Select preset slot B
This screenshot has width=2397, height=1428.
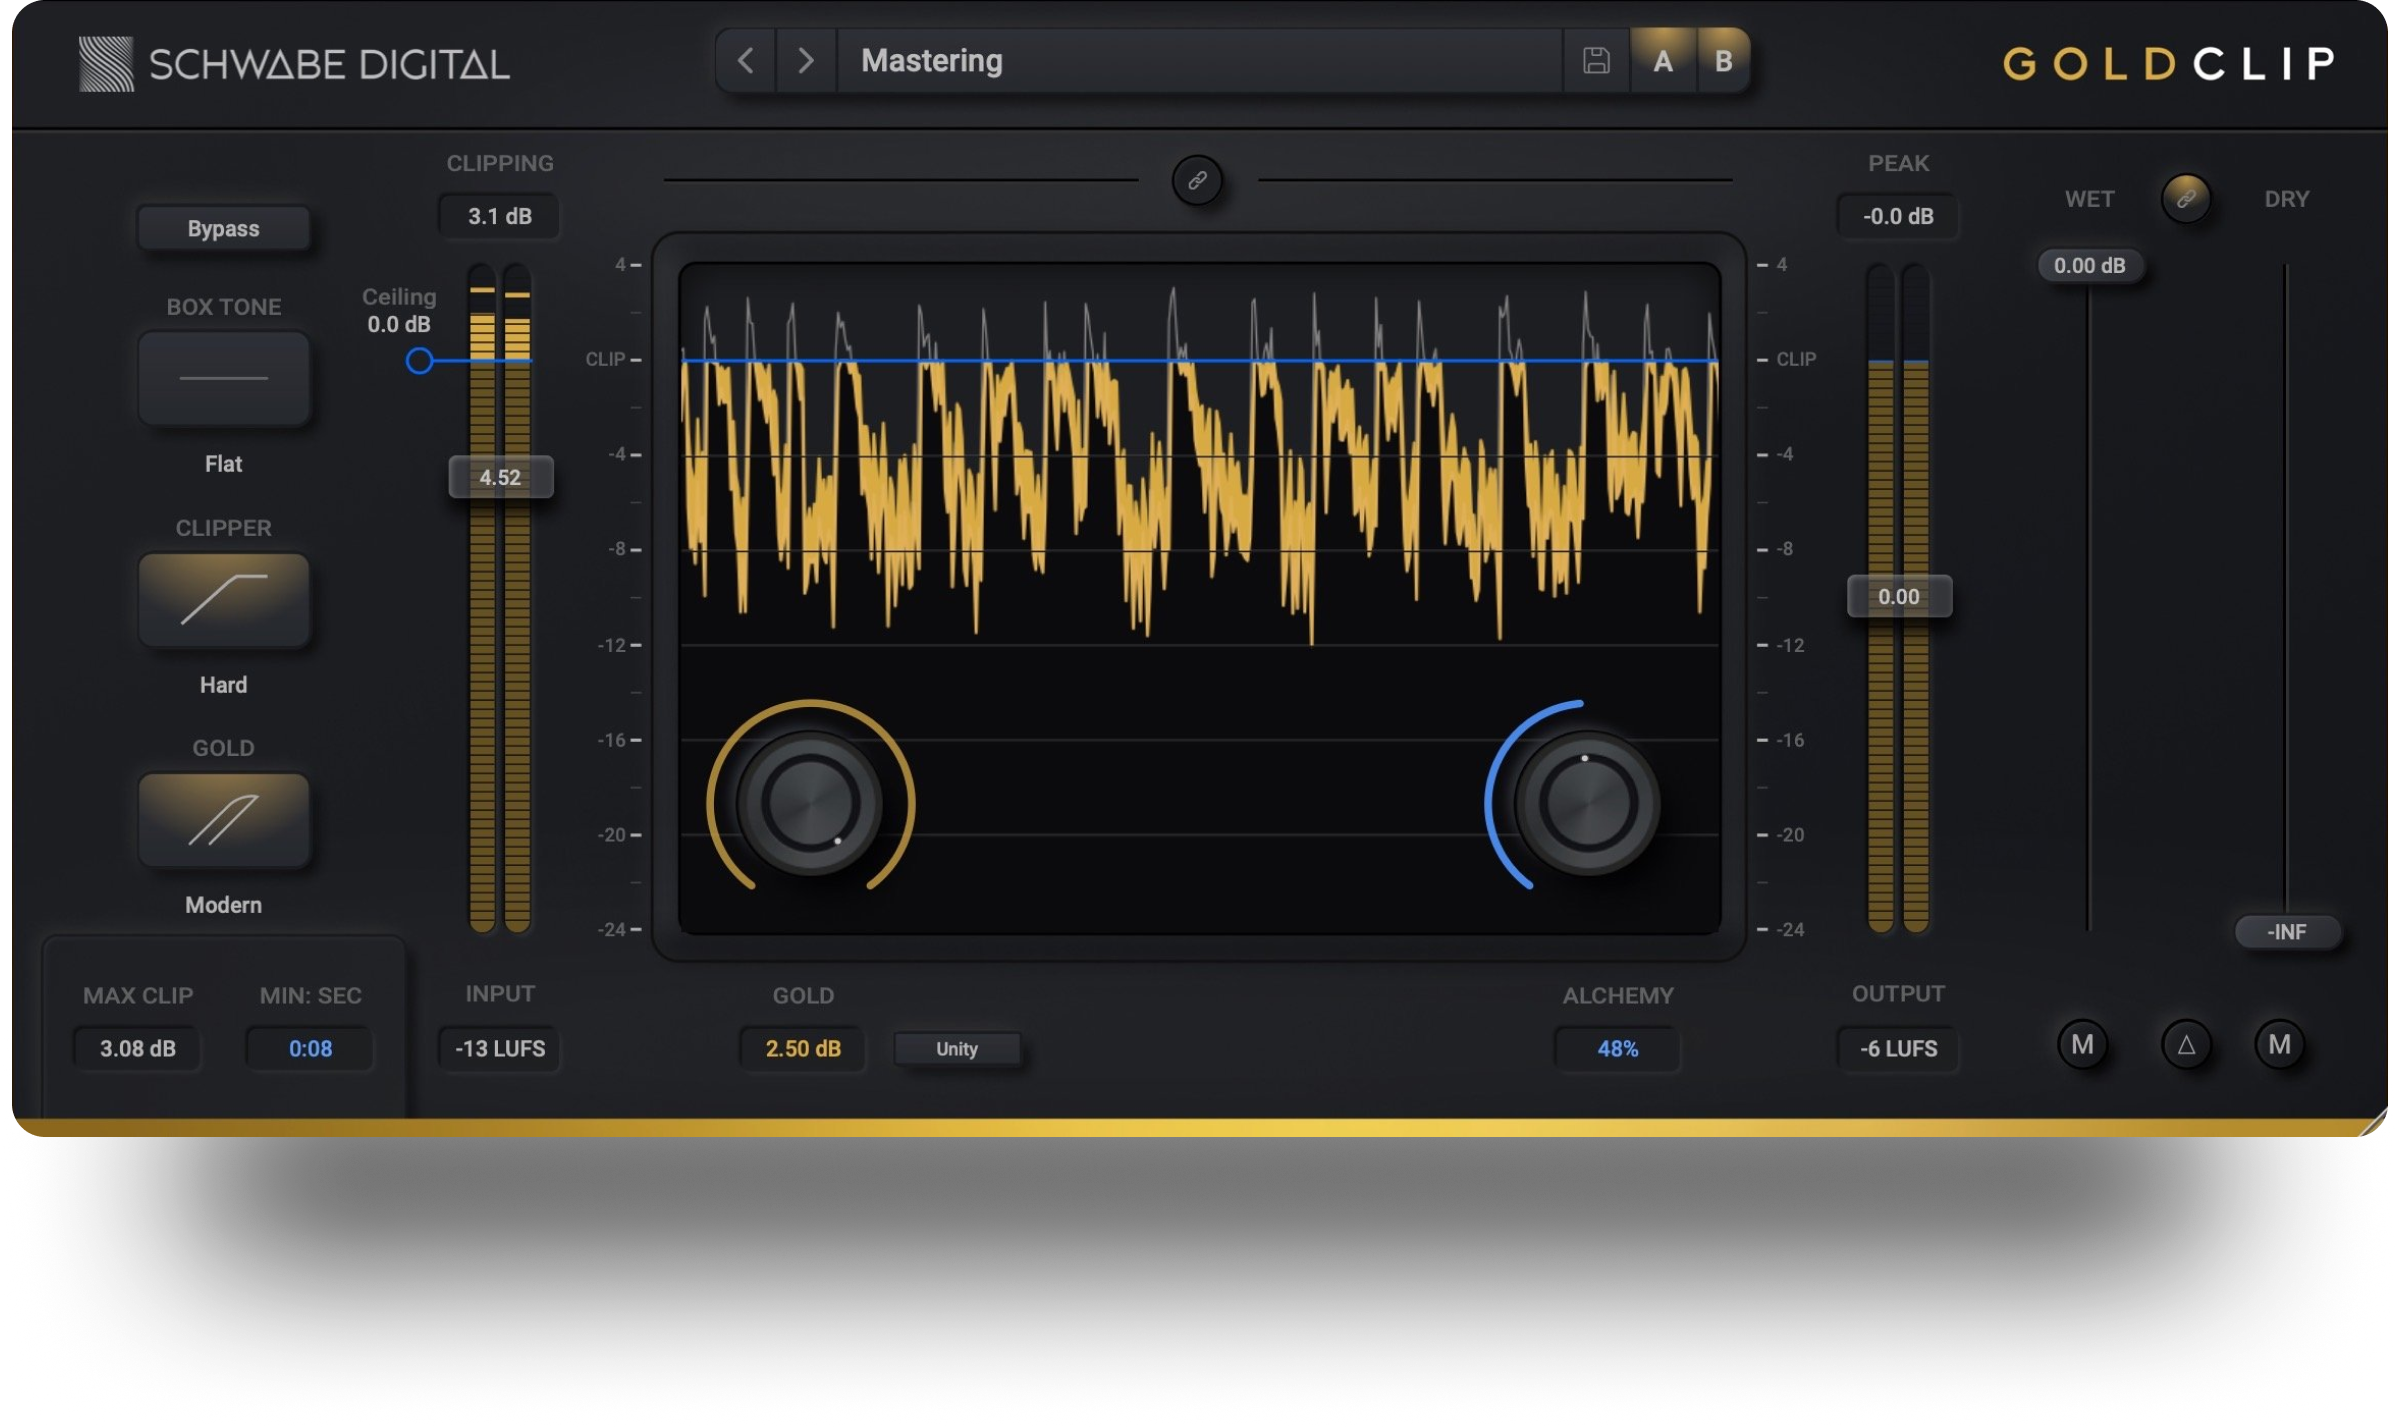pyautogui.click(x=1723, y=61)
